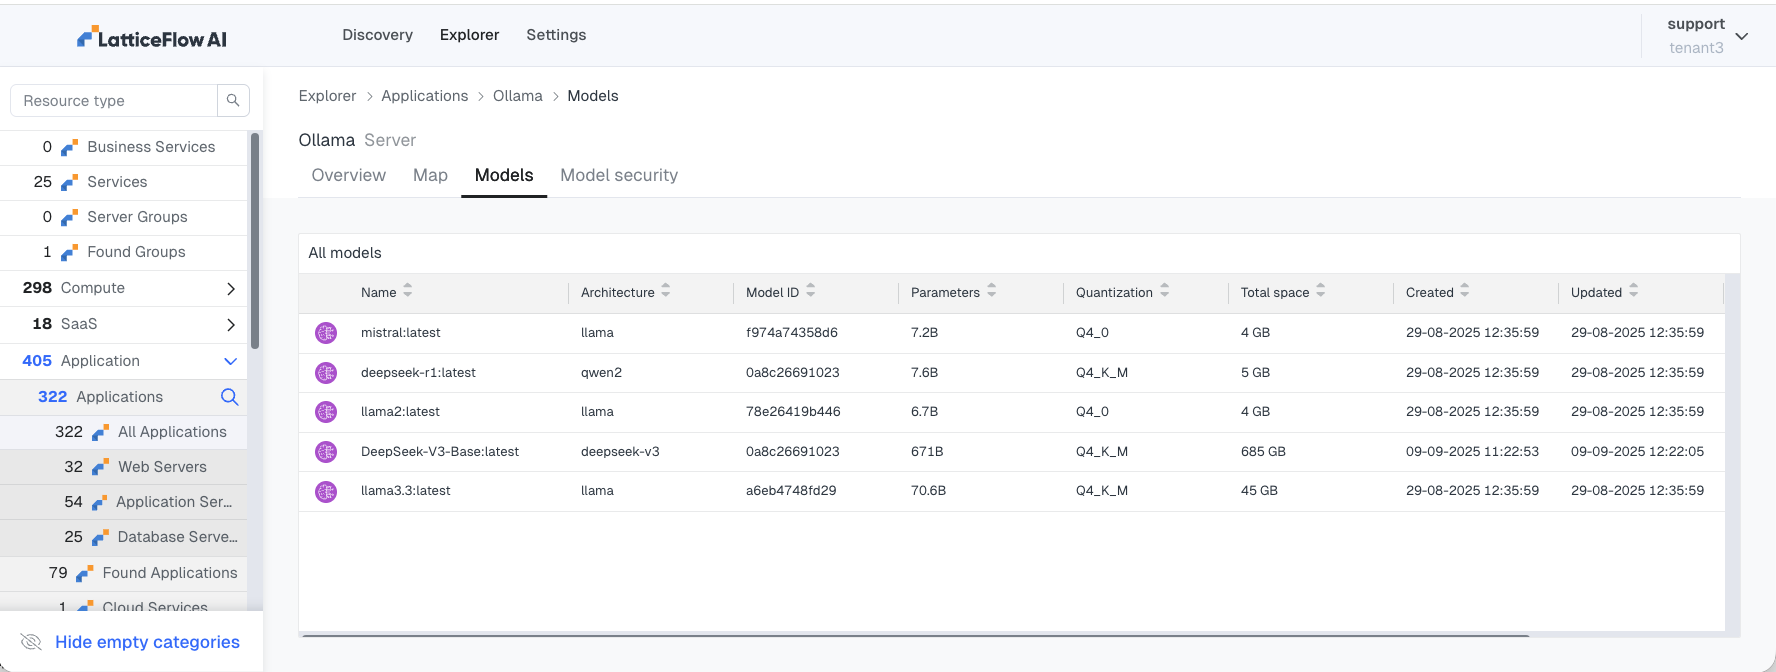
Task: Click the models table horizontal scrollbar
Action: pyautogui.click(x=915, y=634)
